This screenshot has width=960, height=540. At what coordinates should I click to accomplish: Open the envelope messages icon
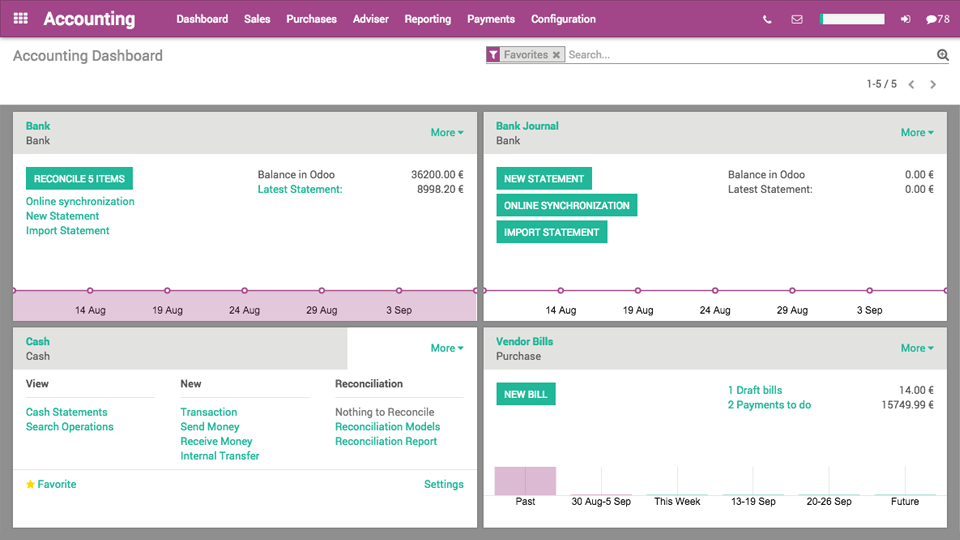(796, 19)
